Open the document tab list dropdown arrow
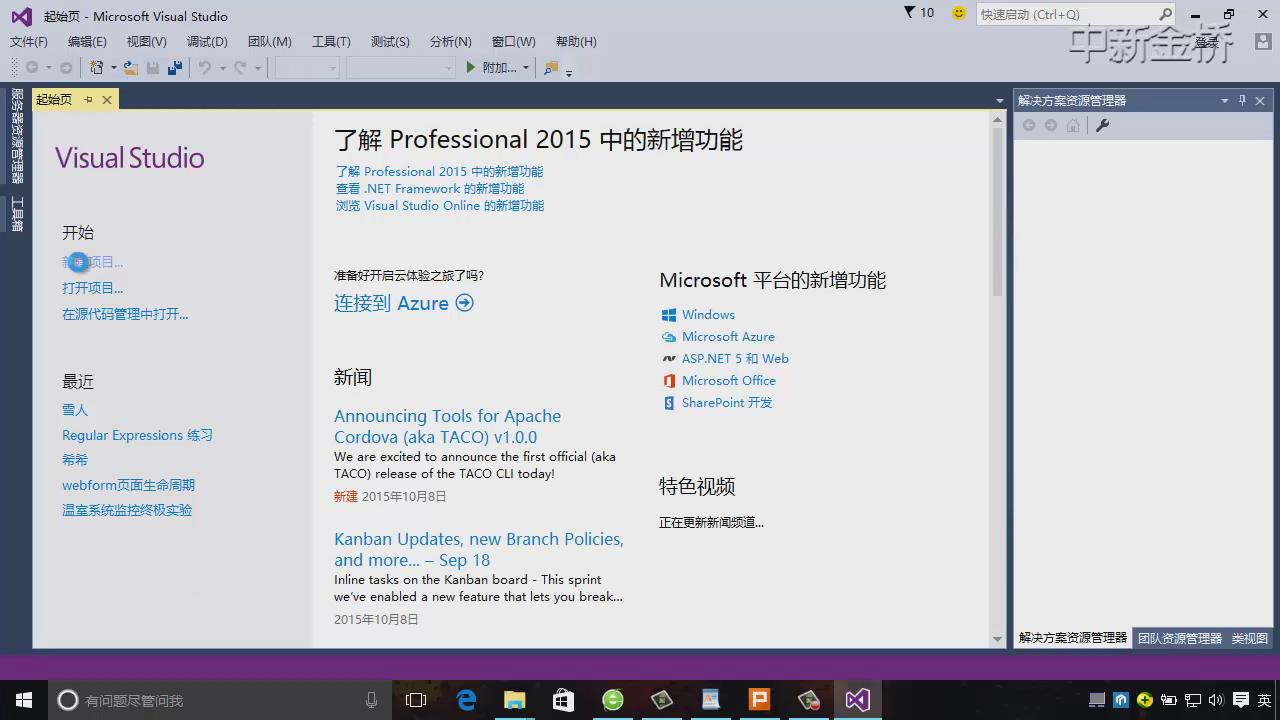The image size is (1280, 720). coord(999,100)
